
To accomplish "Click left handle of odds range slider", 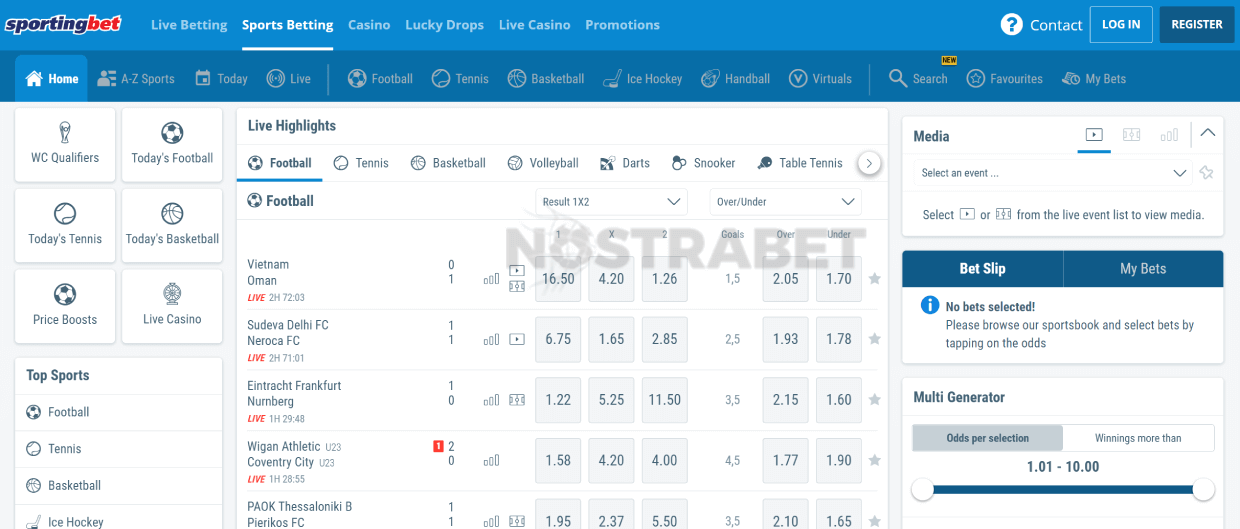I will click(x=923, y=489).
